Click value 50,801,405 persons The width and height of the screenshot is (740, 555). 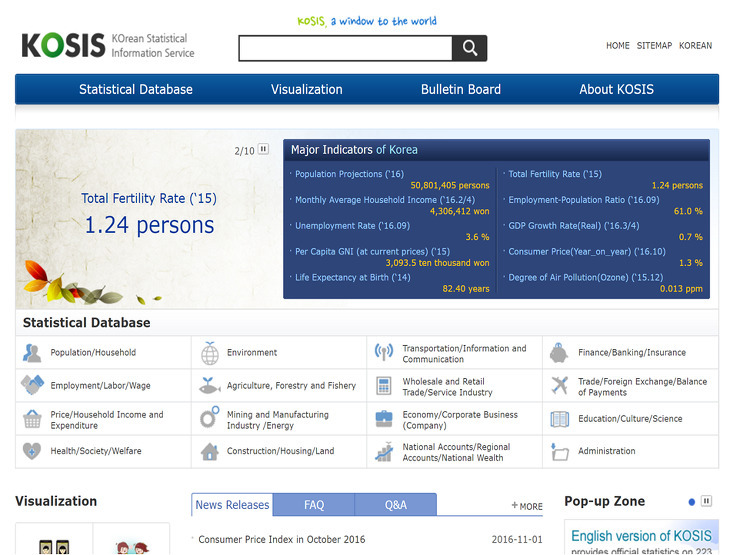[450, 185]
